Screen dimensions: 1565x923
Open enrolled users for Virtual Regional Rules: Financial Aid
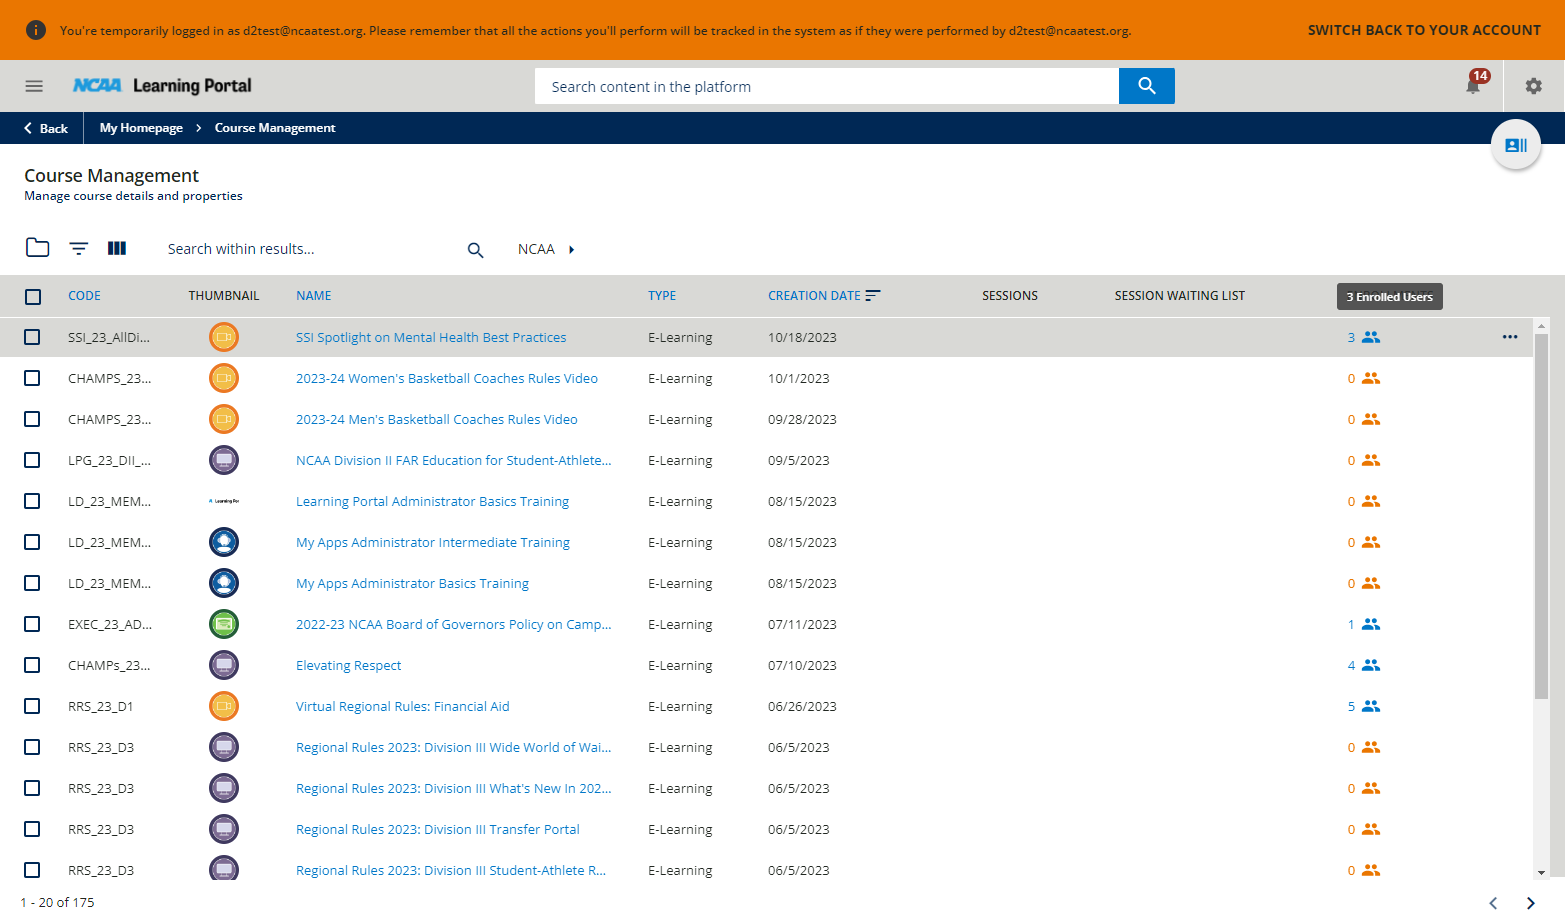(x=1364, y=706)
